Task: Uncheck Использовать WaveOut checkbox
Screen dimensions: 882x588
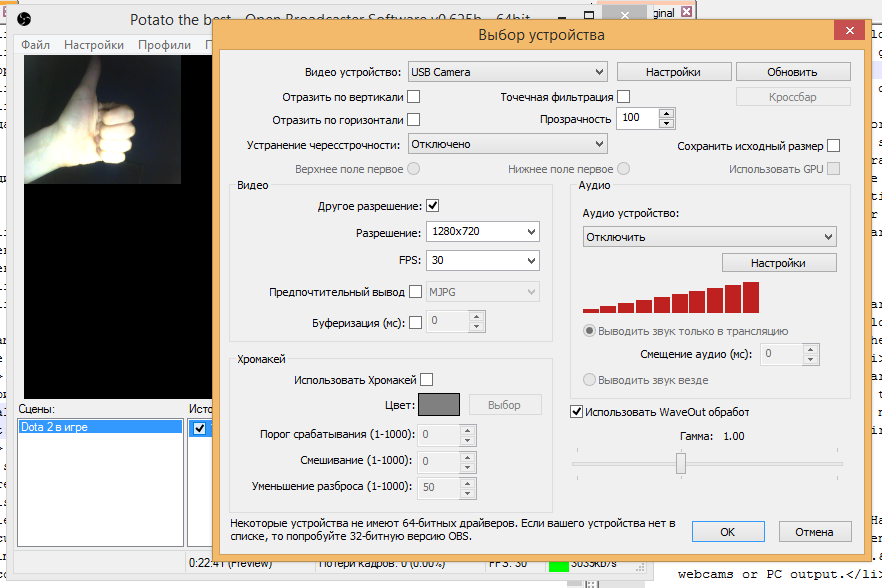Action: (577, 412)
